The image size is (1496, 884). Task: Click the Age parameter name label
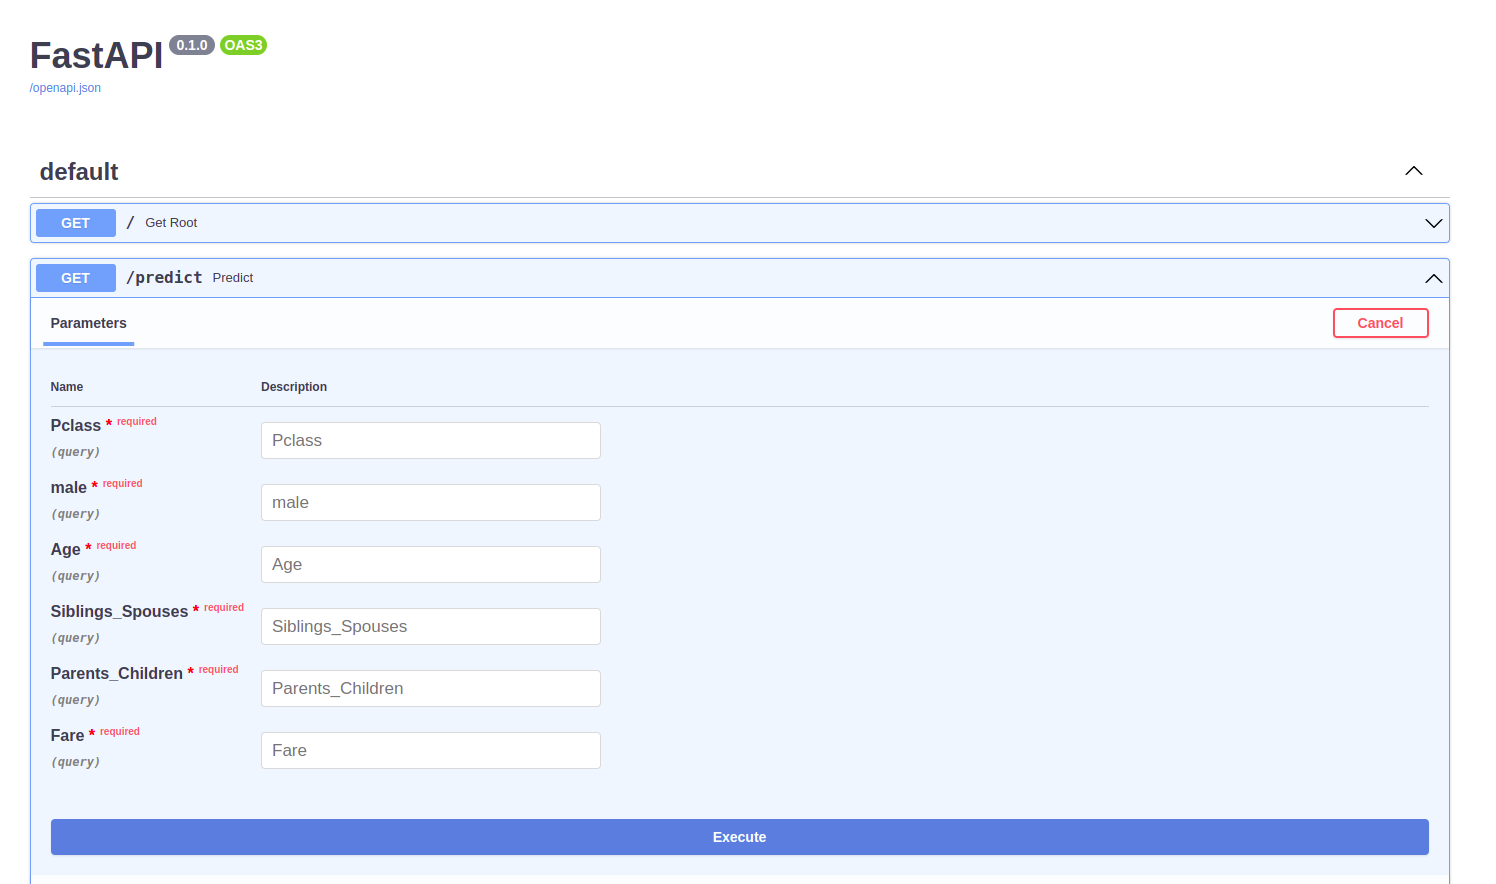click(65, 550)
